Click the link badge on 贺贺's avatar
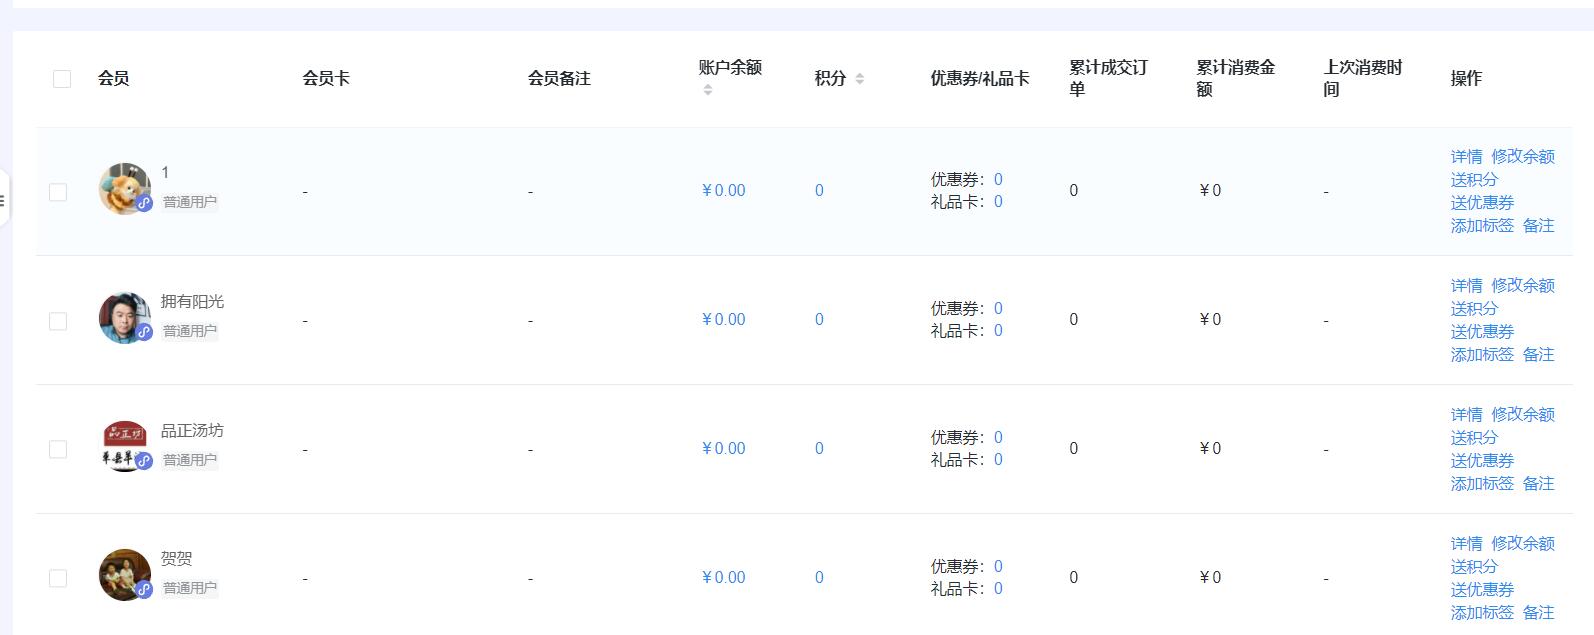The image size is (1594, 635). (x=144, y=590)
